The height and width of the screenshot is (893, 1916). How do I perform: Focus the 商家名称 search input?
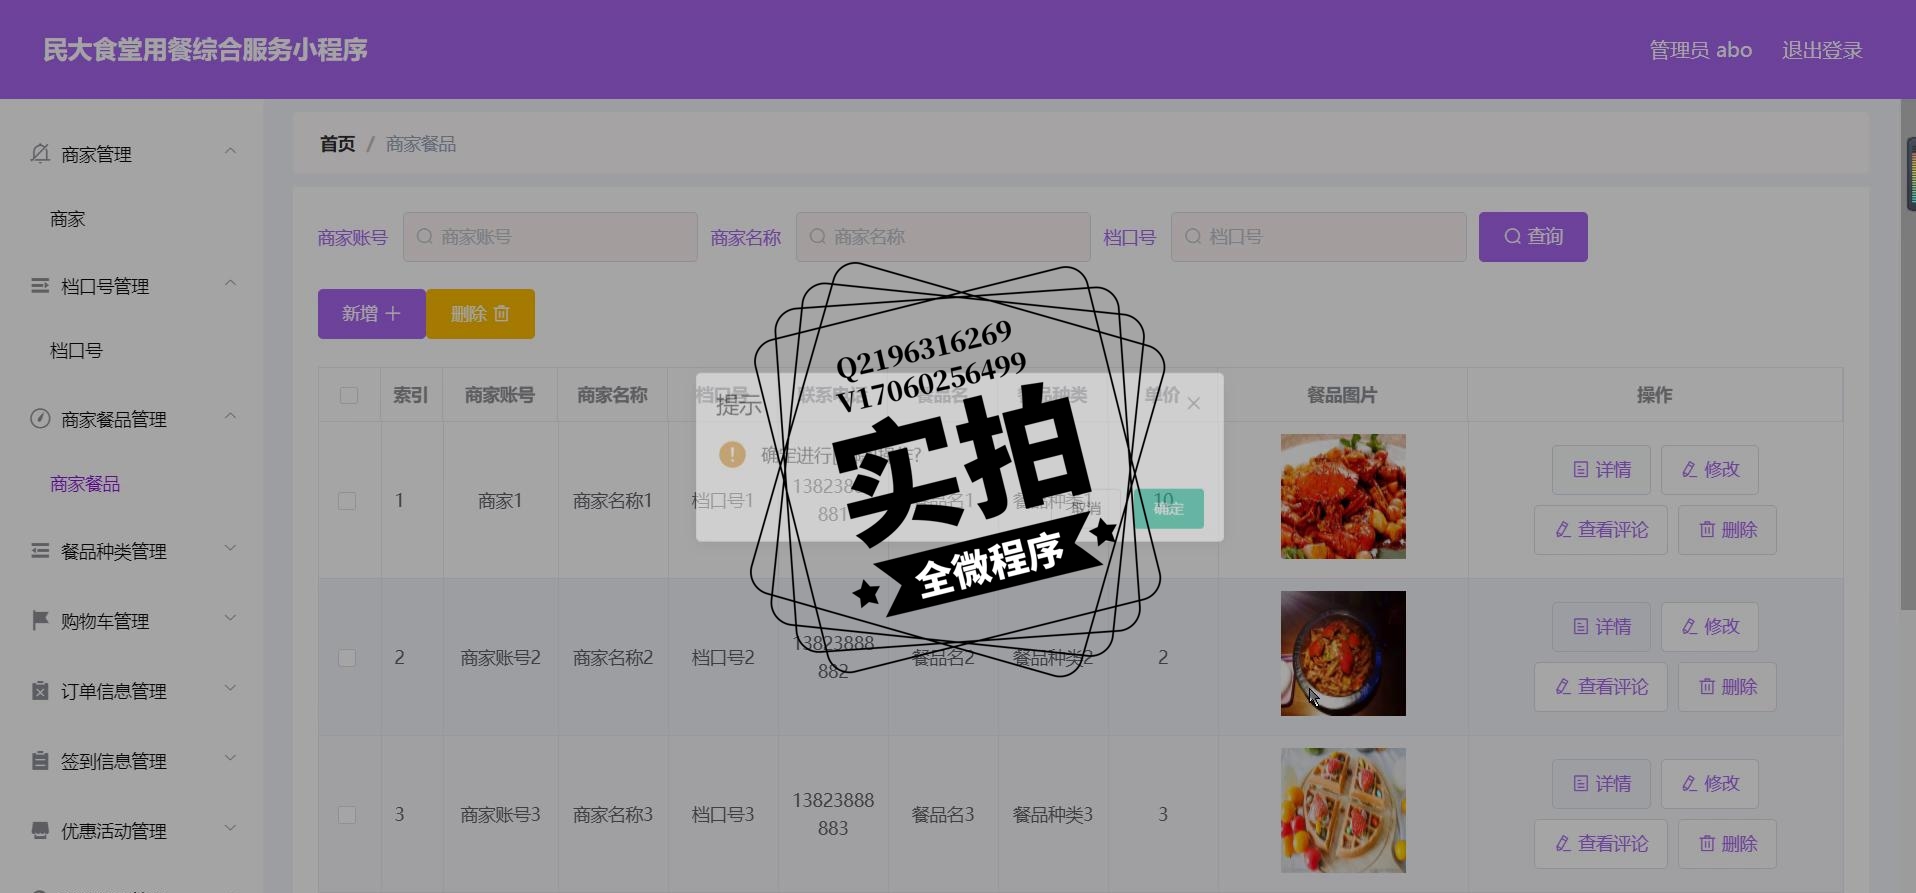coord(943,237)
